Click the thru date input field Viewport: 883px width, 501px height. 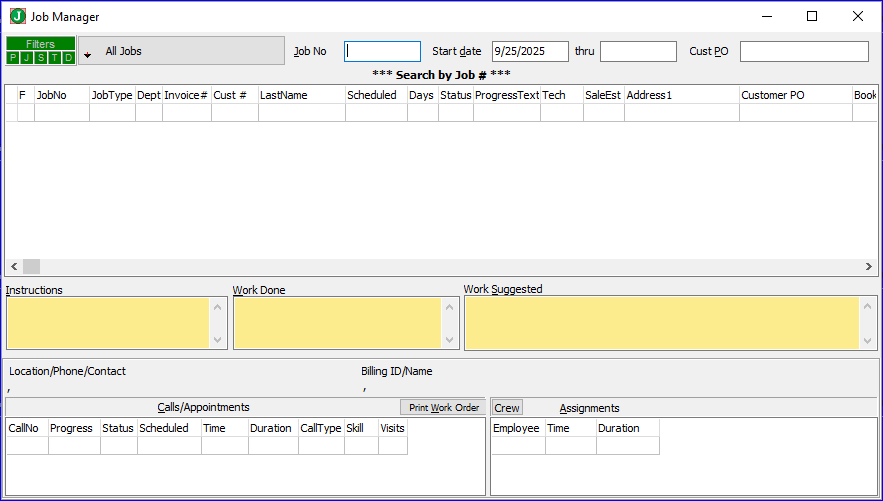[x=638, y=51]
